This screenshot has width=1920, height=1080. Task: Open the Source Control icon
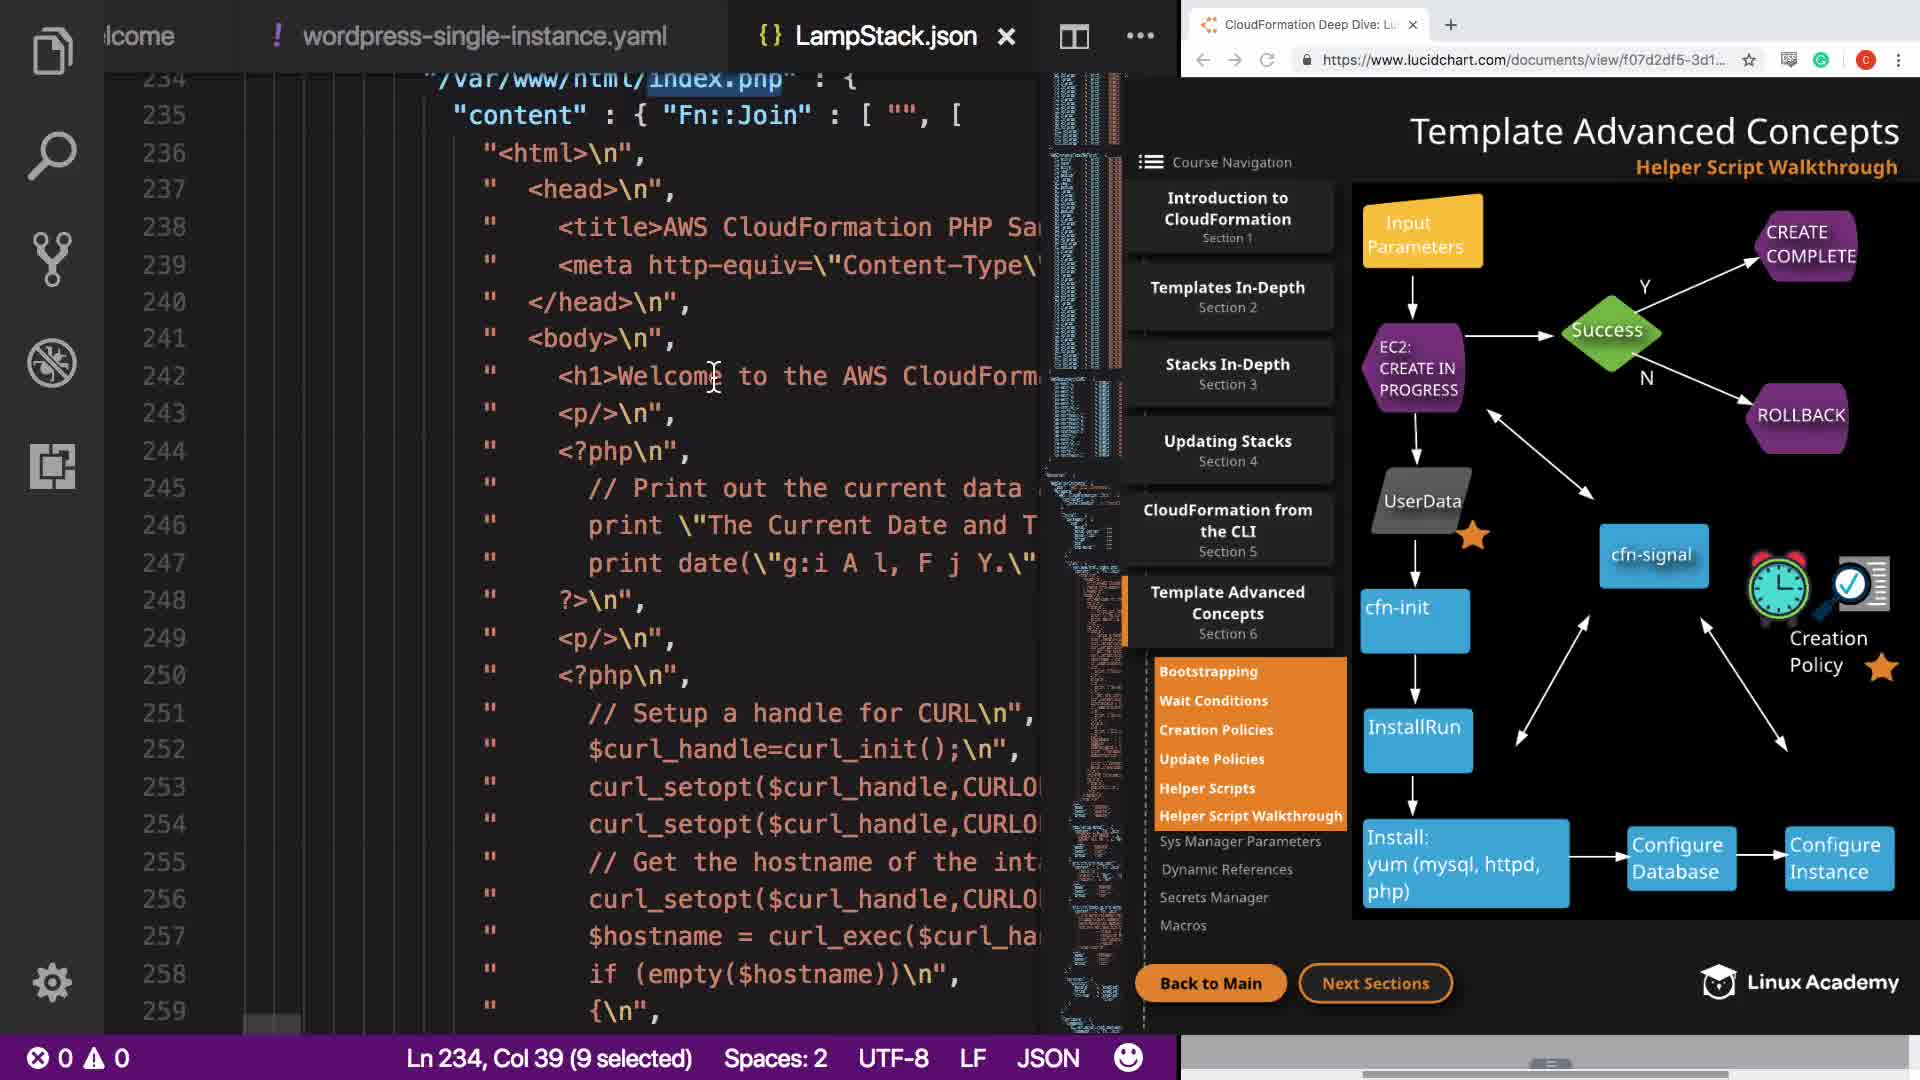click(x=52, y=259)
